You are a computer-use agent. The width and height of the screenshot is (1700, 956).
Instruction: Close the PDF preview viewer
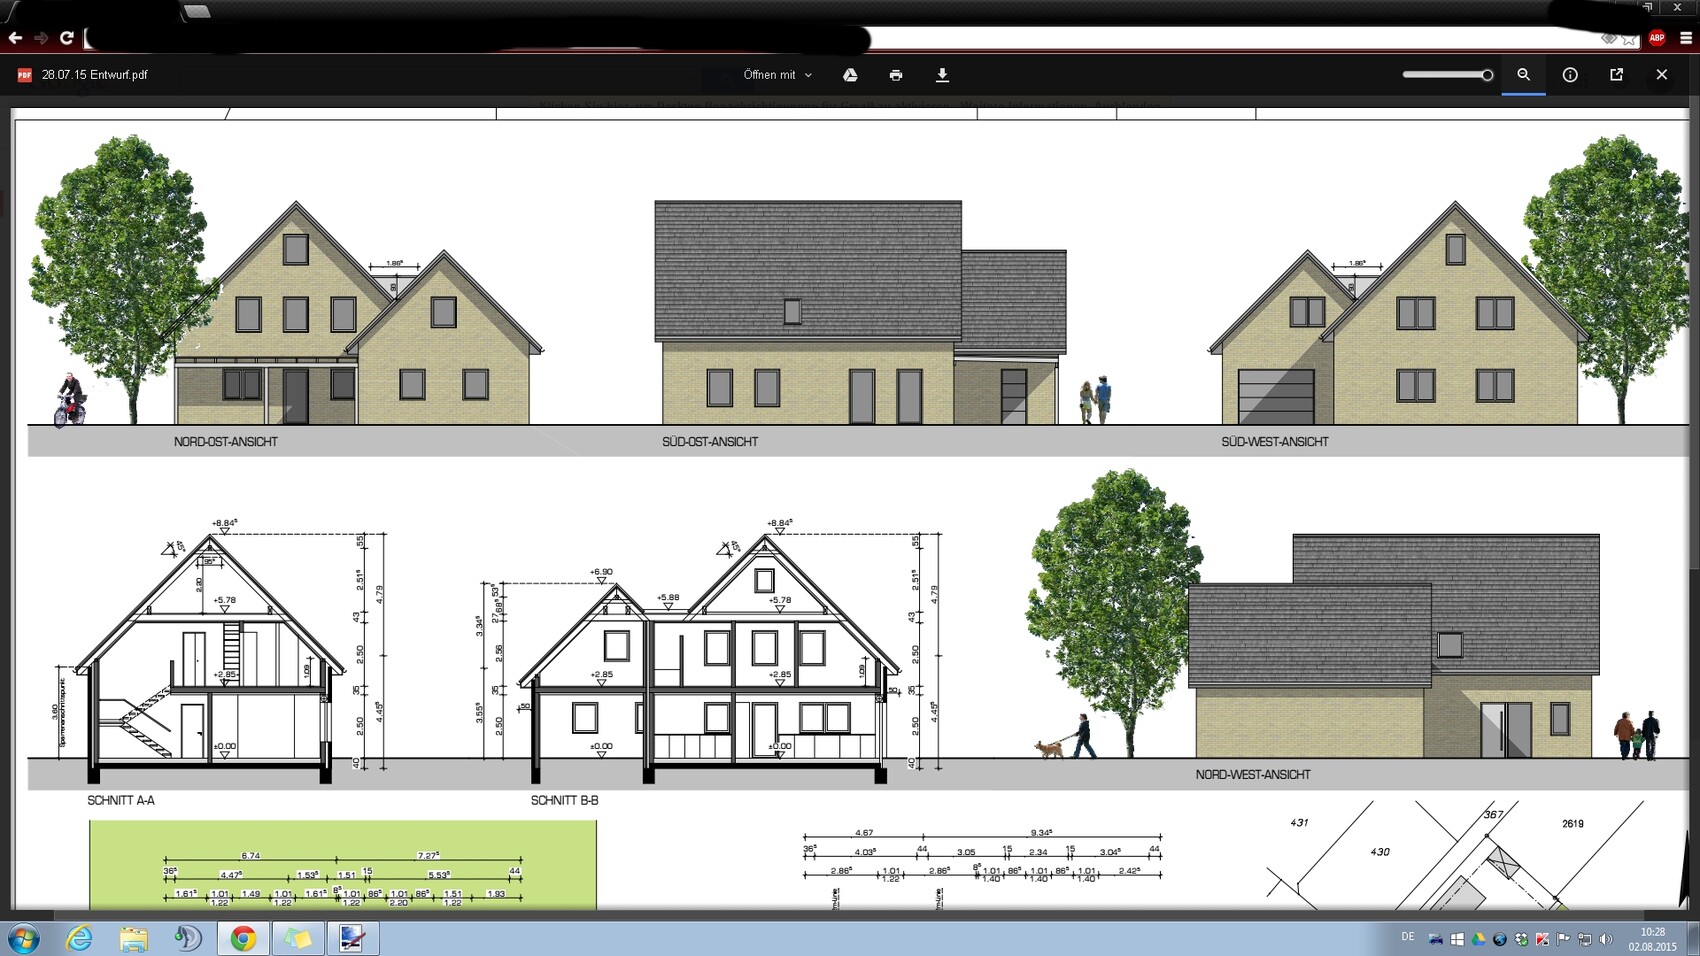pyautogui.click(x=1662, y=75)
